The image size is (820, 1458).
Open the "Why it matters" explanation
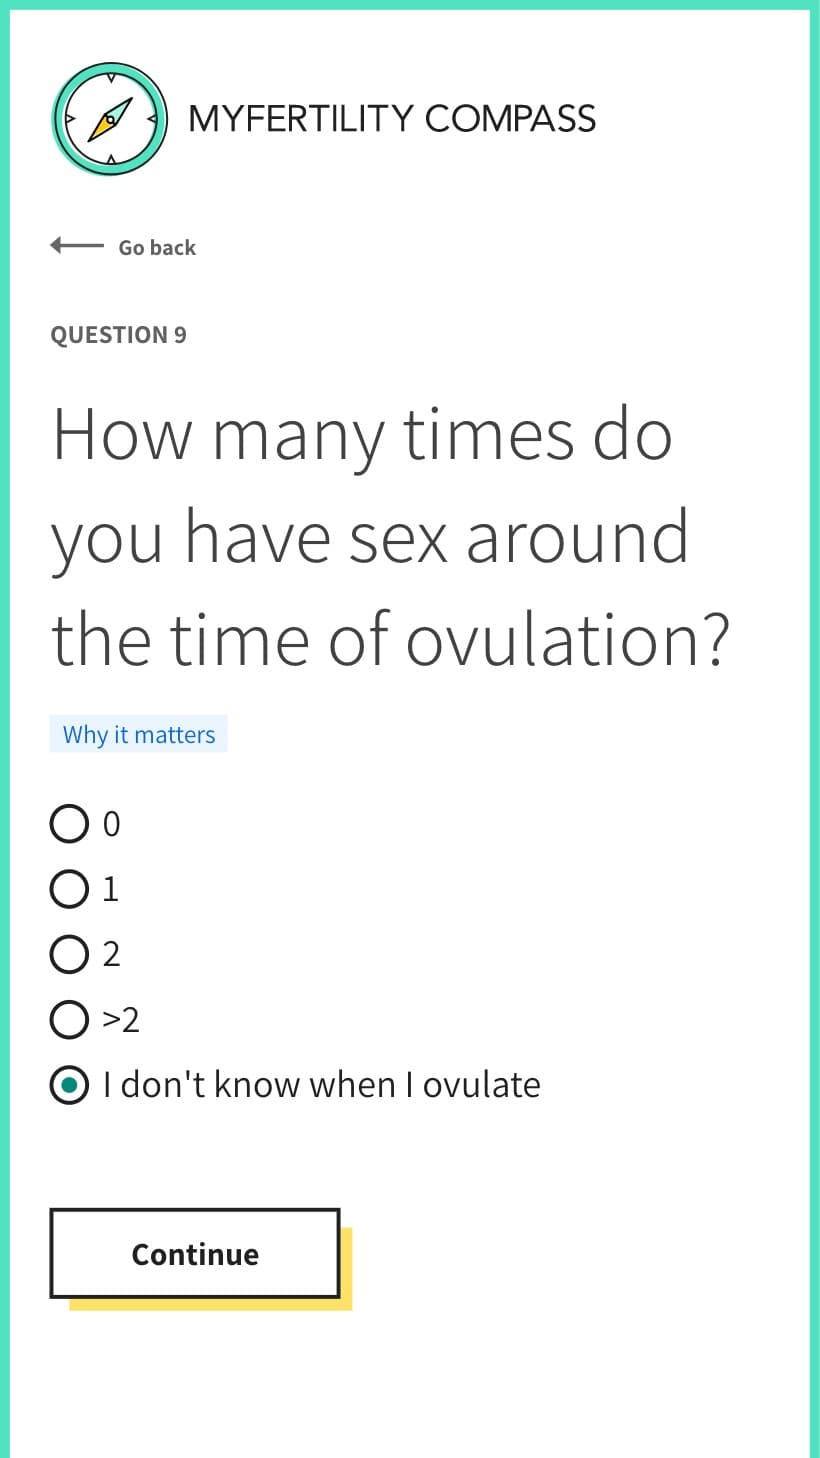point(139,734)
